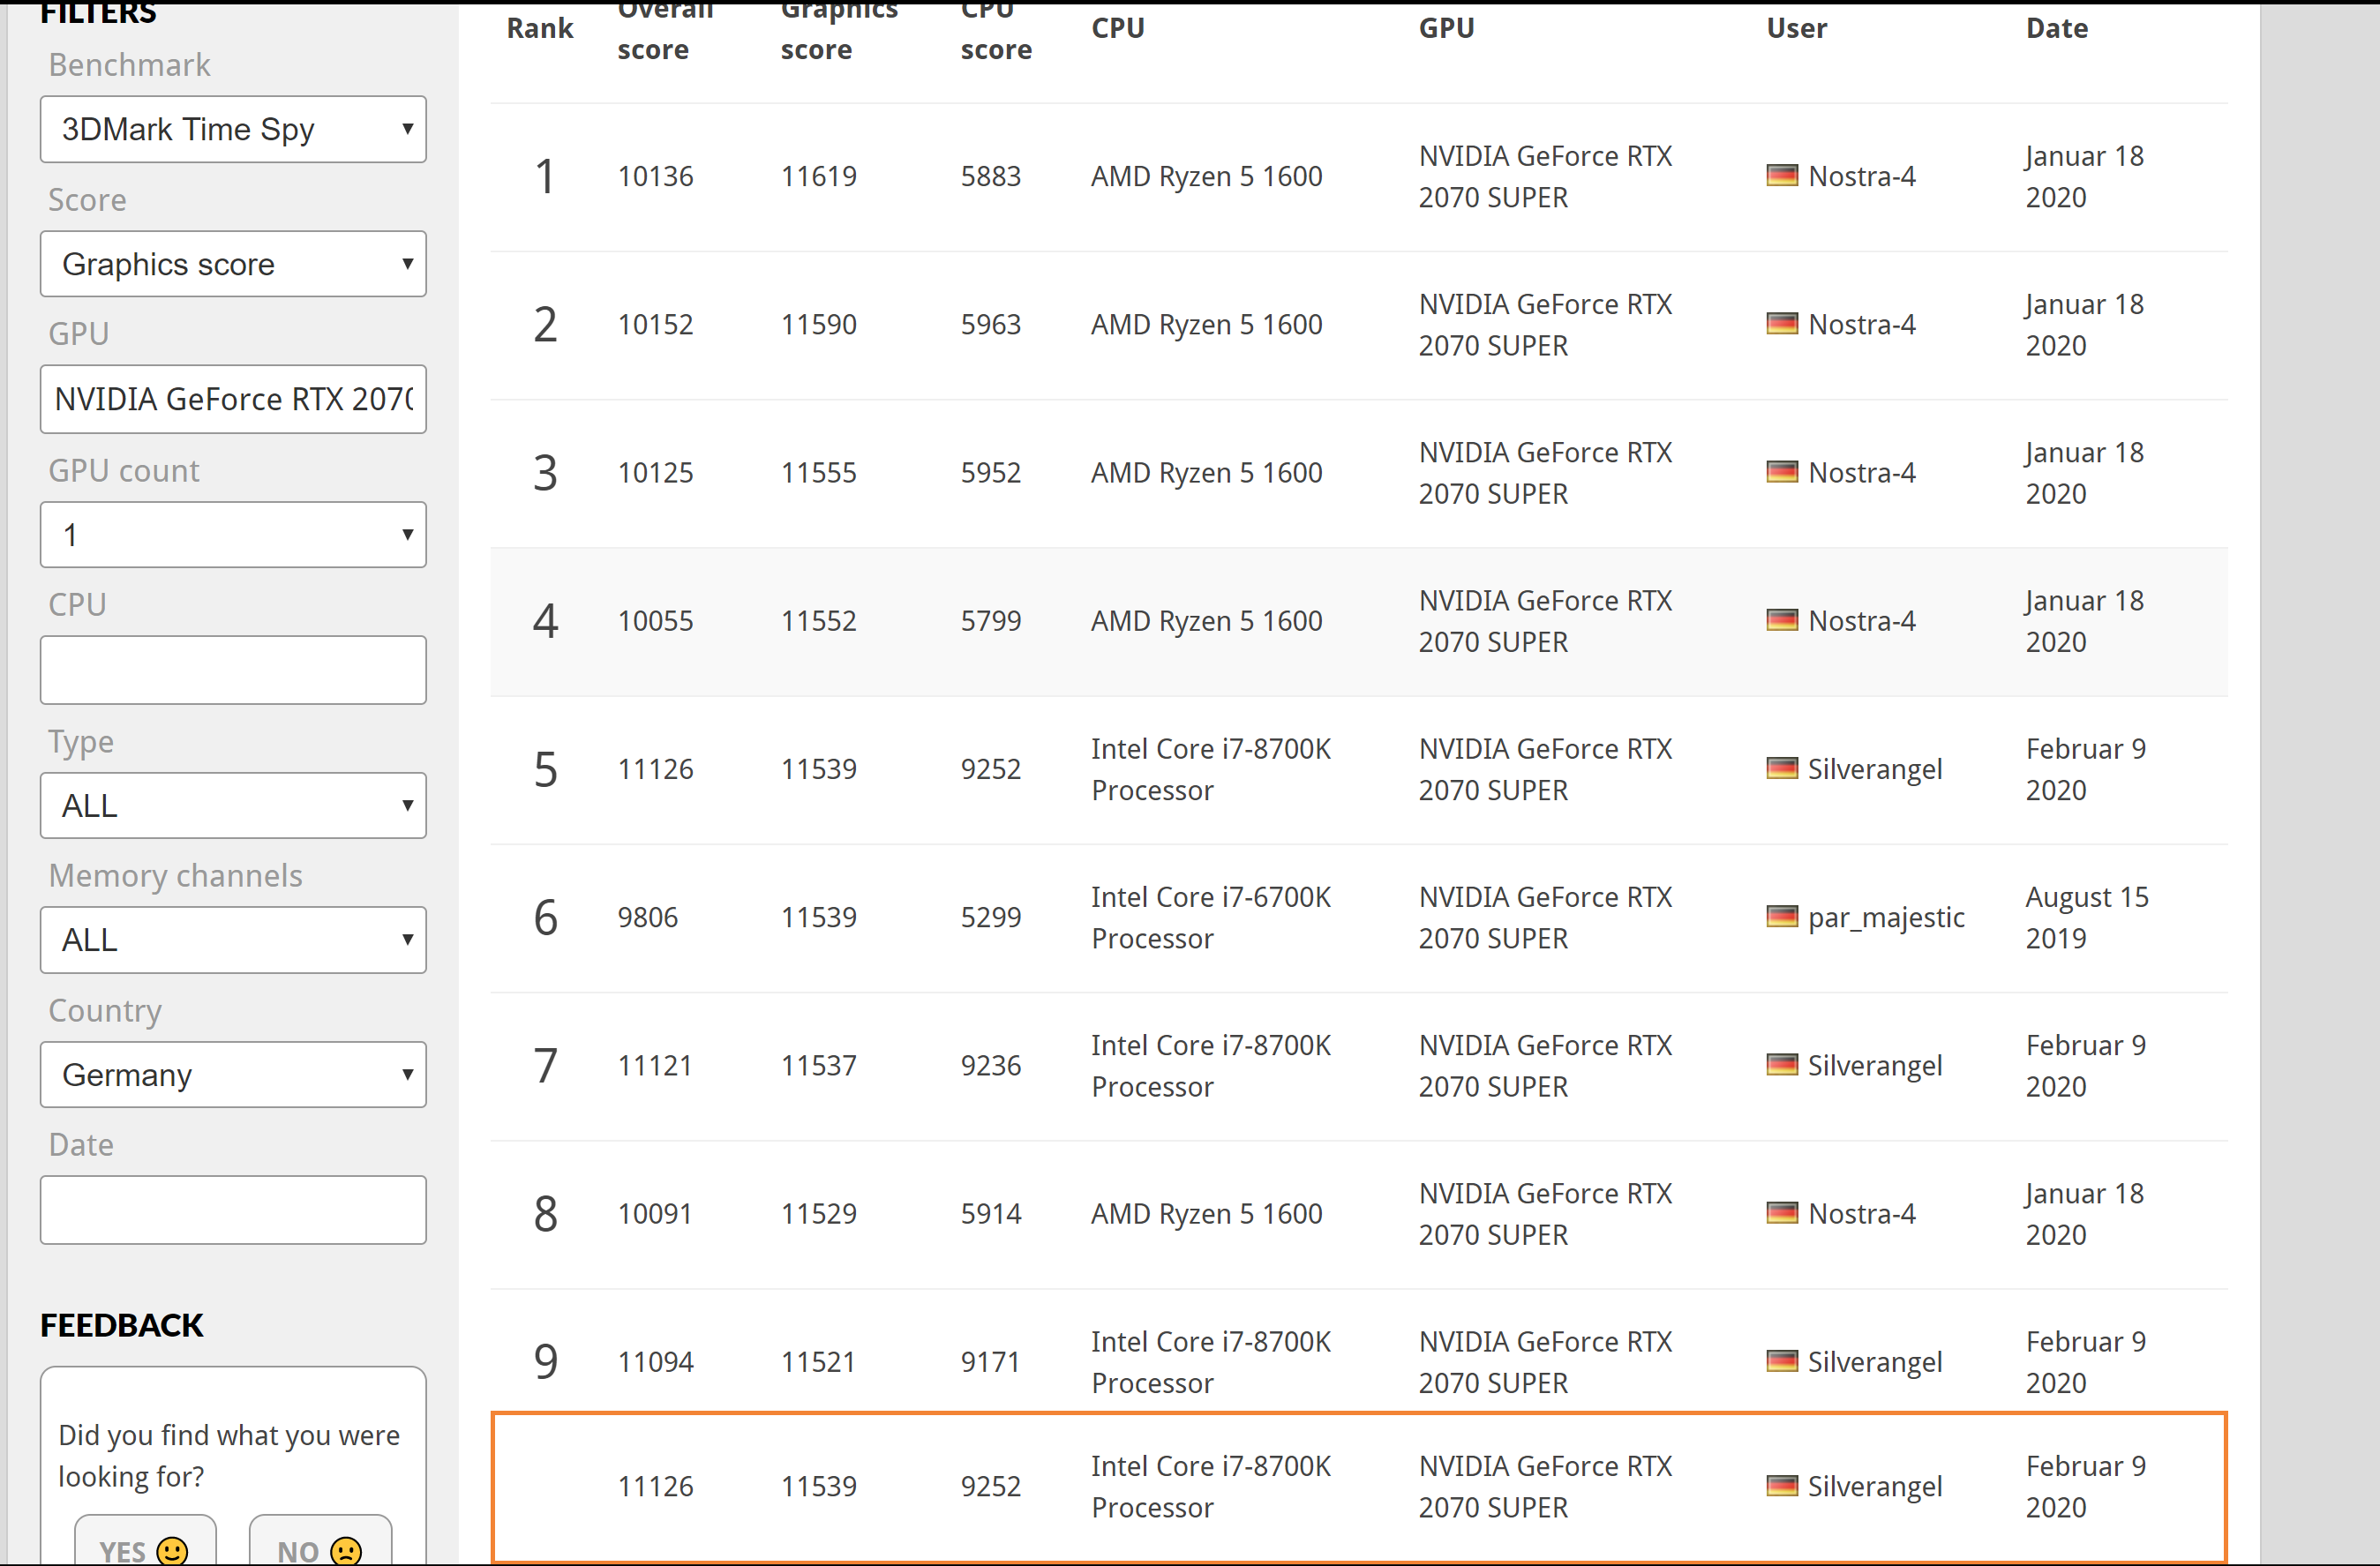This screenshot has height=1566, width=2380.
Task: Click the smiley face icon on YES button
Action: point(172,1550)
